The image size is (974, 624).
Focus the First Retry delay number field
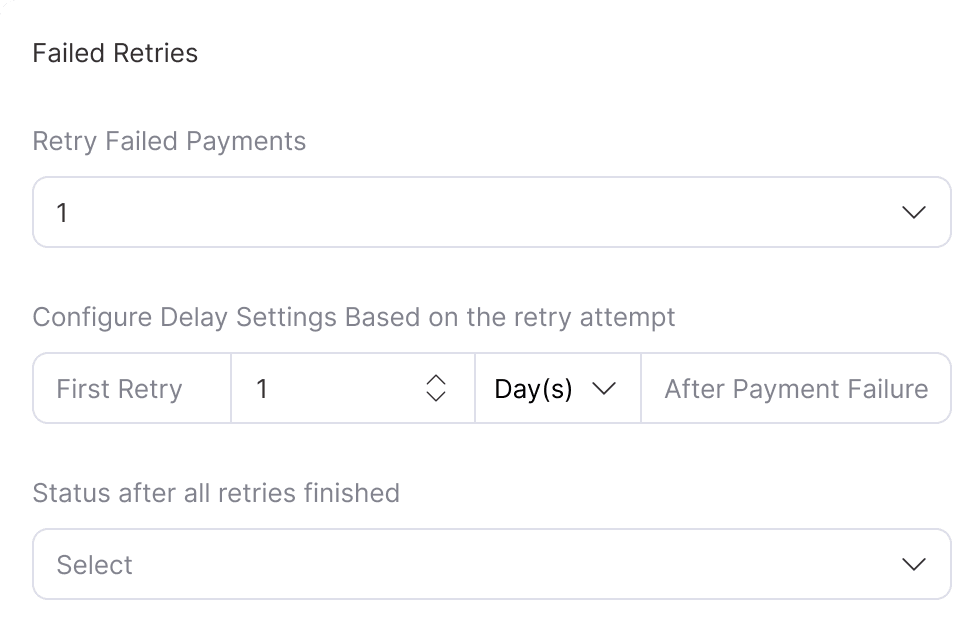pos(330,388)
